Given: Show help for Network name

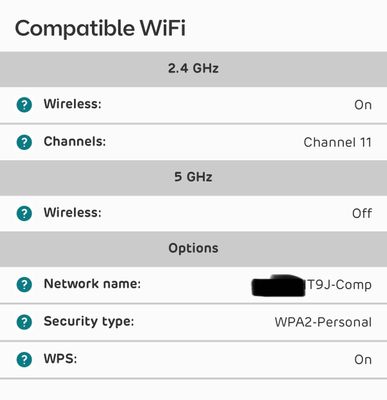Looking at the screenshot, I should point(24,285).
